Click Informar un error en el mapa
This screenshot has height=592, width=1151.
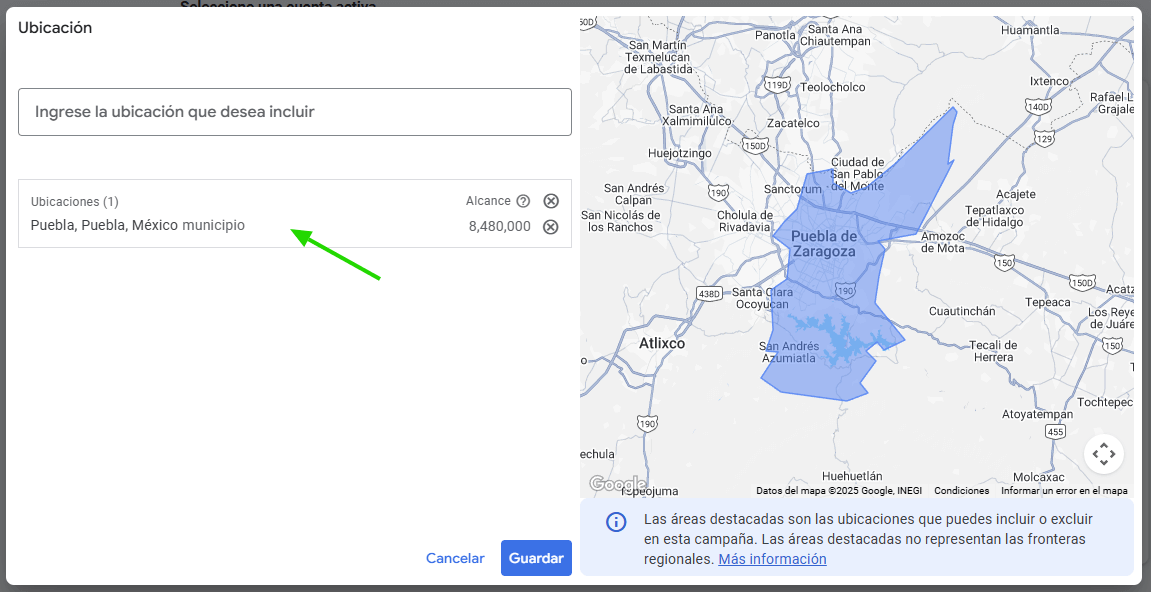1064,491
